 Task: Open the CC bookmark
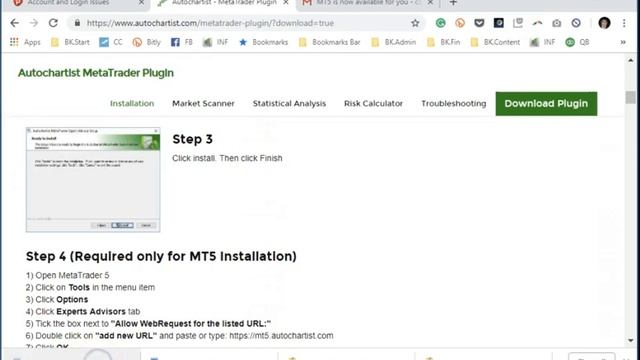111,42
